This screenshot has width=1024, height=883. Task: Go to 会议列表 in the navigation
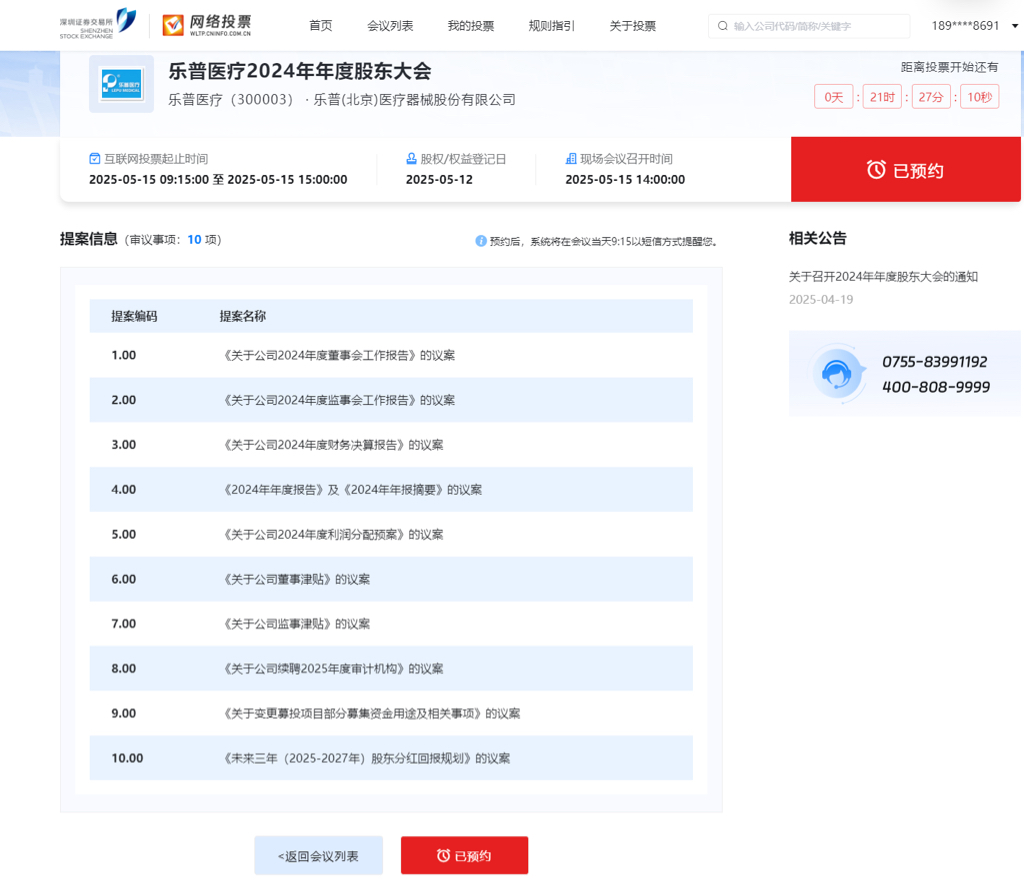(390, 25)
